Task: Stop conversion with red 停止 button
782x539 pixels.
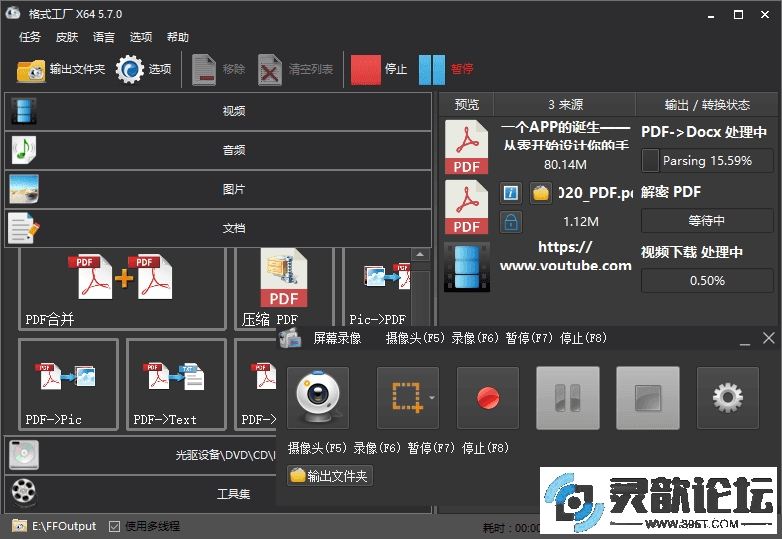Action: point(366,70)
